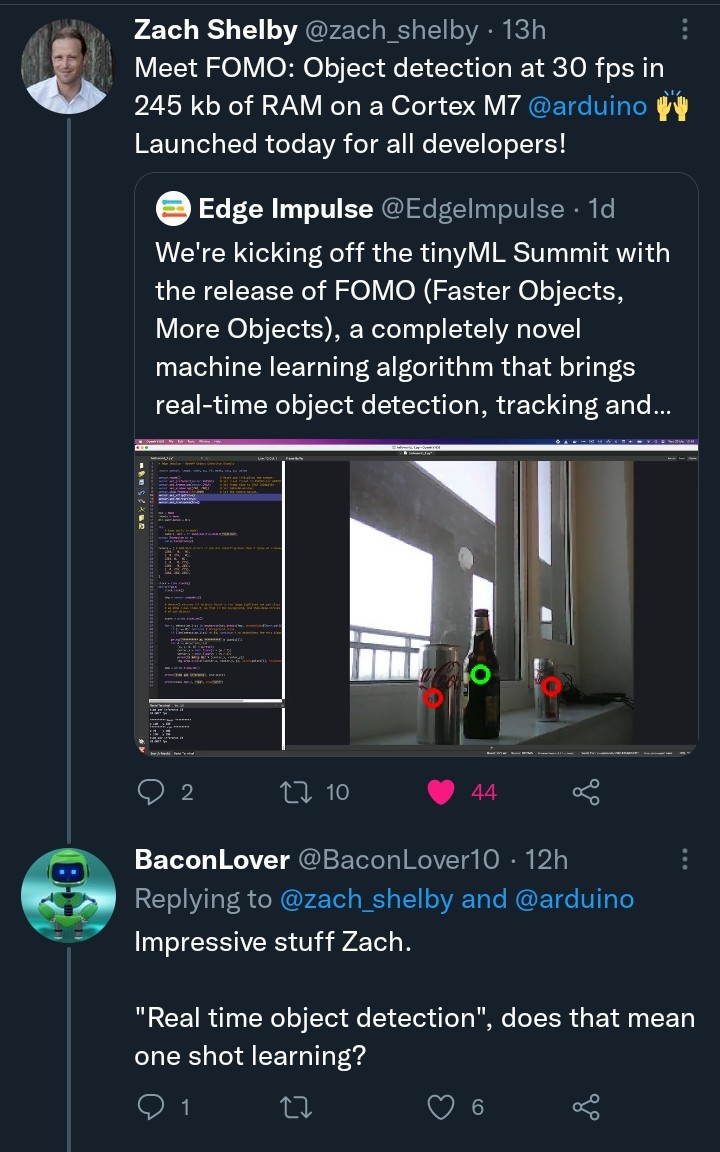Like BaconLover's reply

441,1107
